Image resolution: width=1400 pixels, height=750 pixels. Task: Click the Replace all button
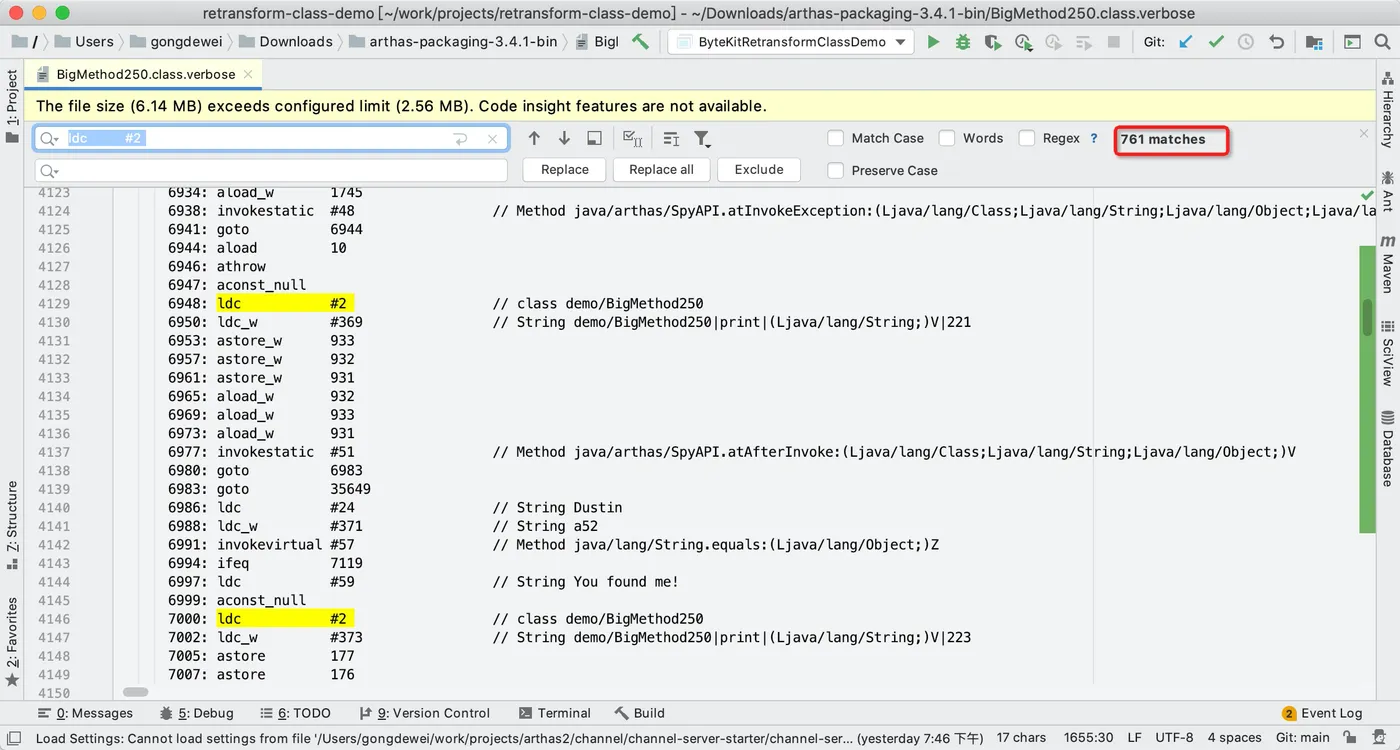click(x=661, y=170)
